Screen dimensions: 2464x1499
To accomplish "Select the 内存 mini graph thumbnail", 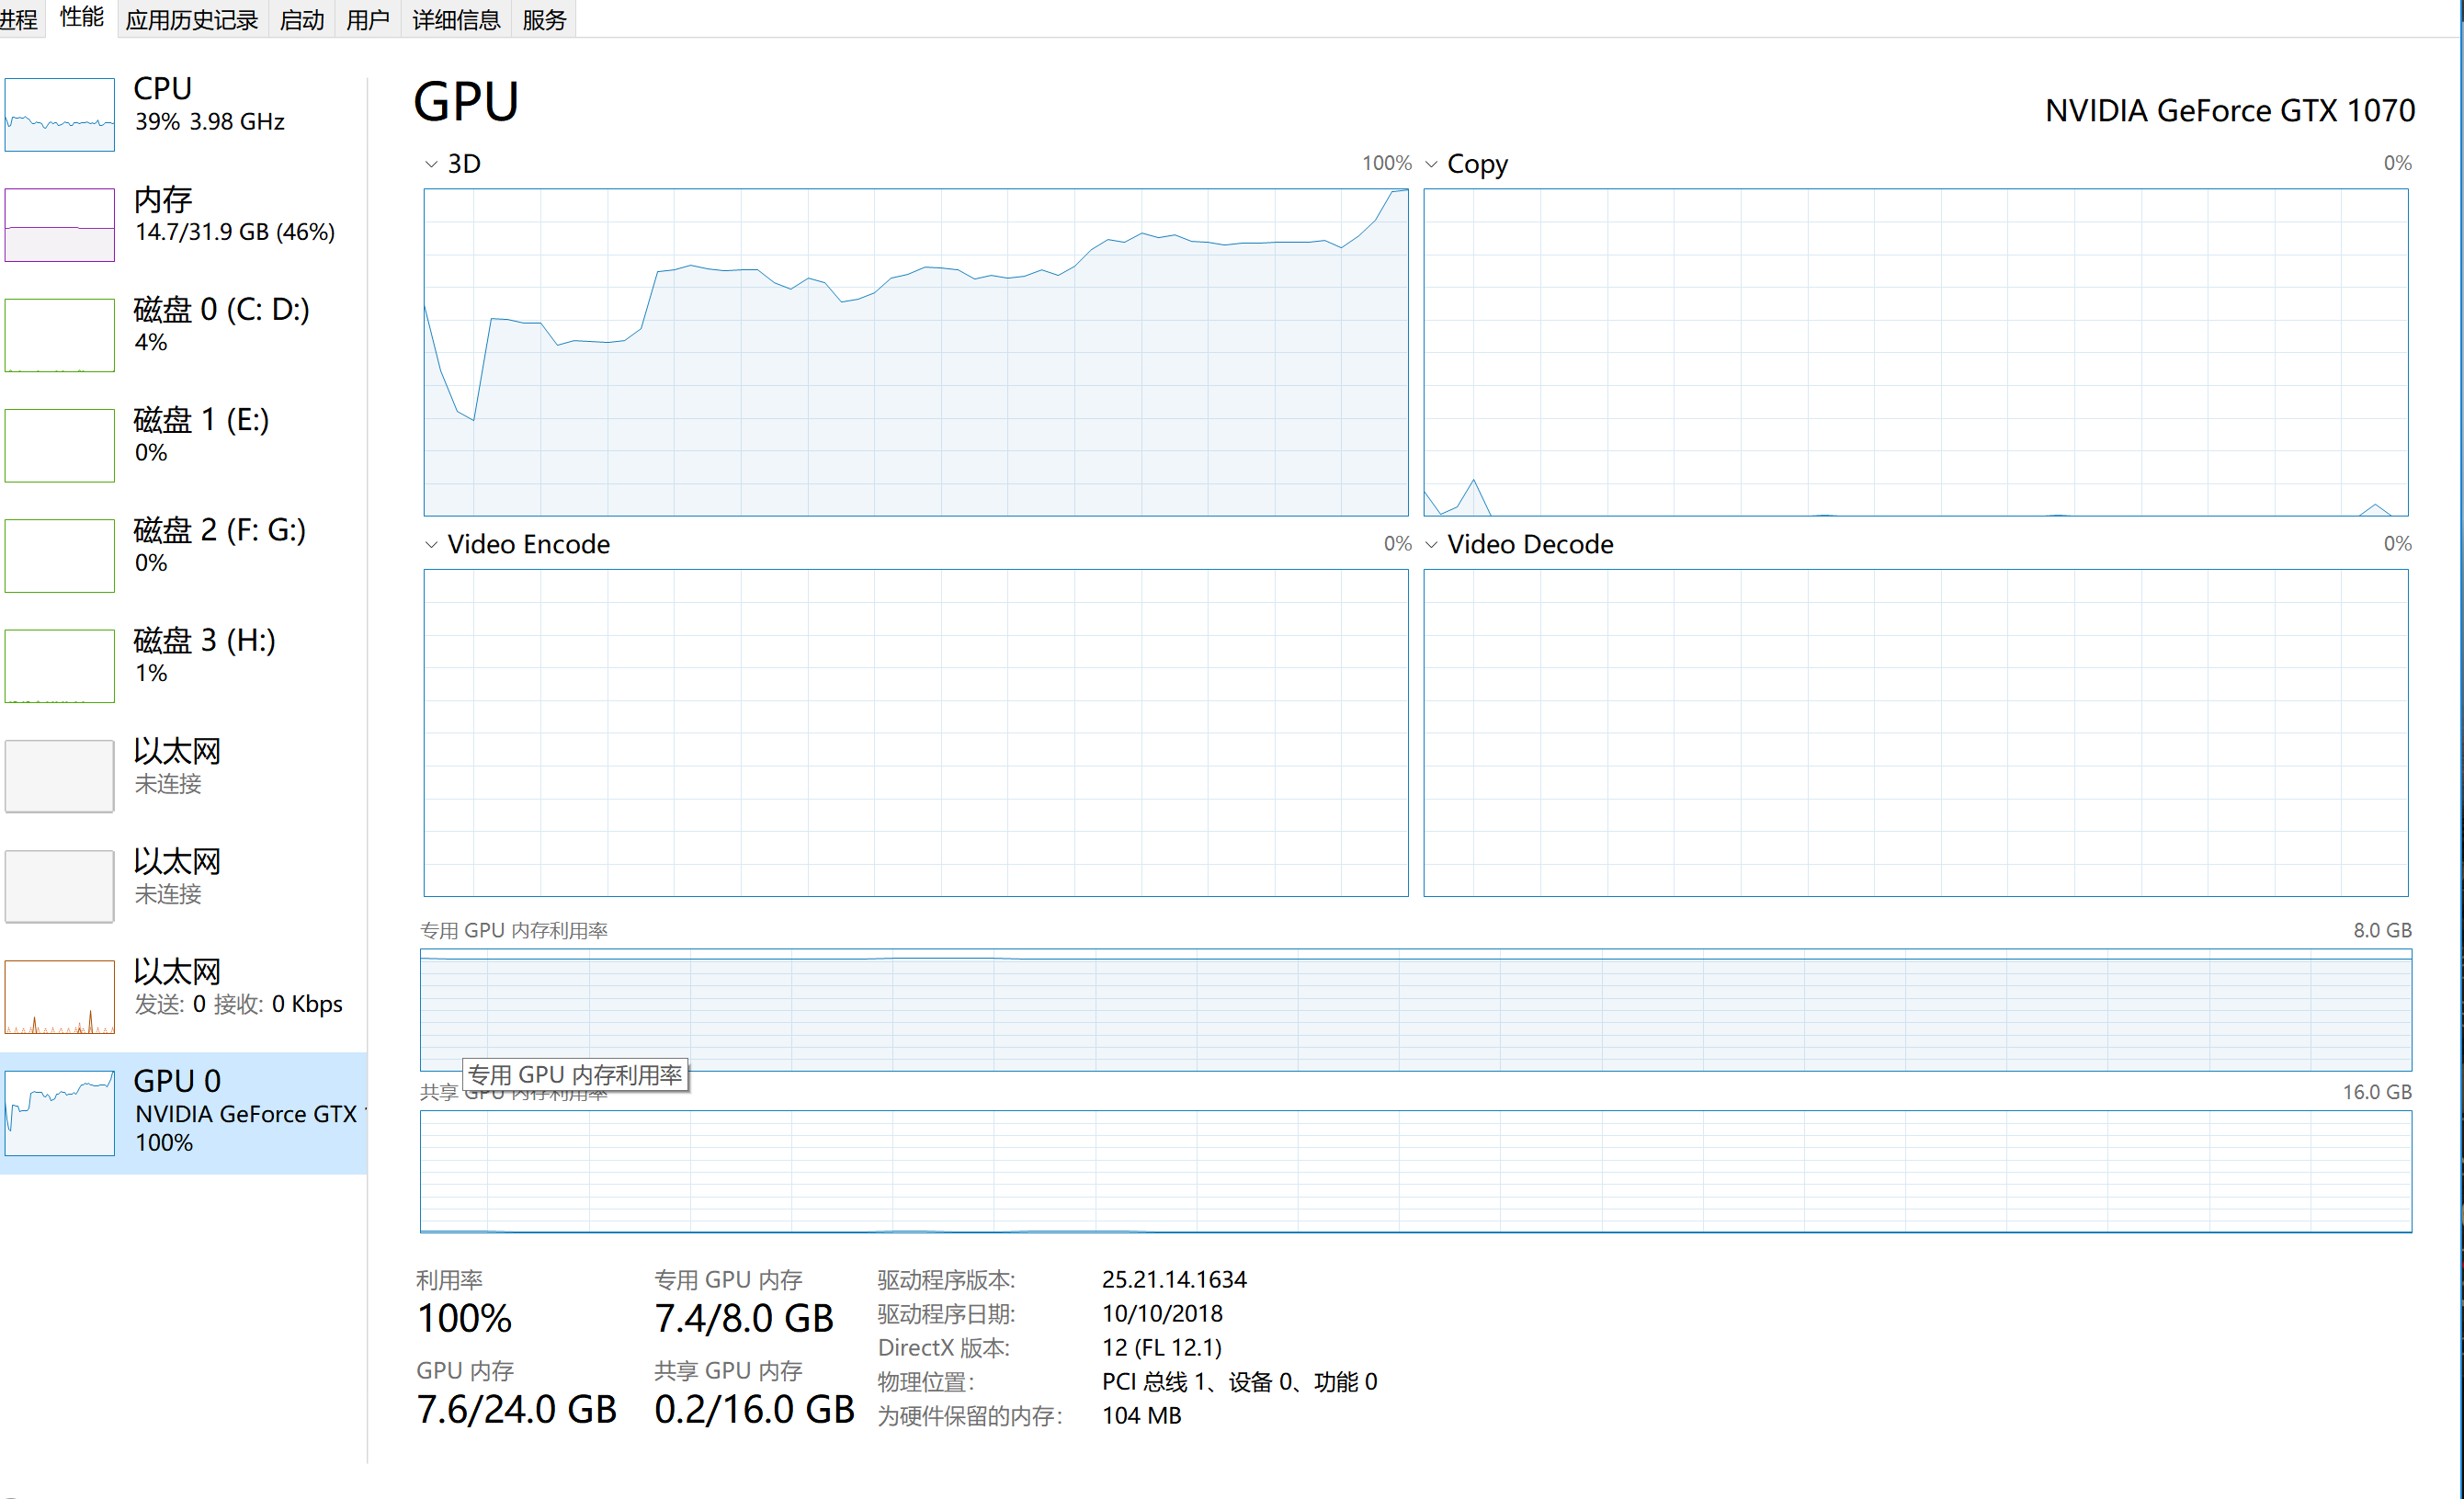I will click(60, 225).
